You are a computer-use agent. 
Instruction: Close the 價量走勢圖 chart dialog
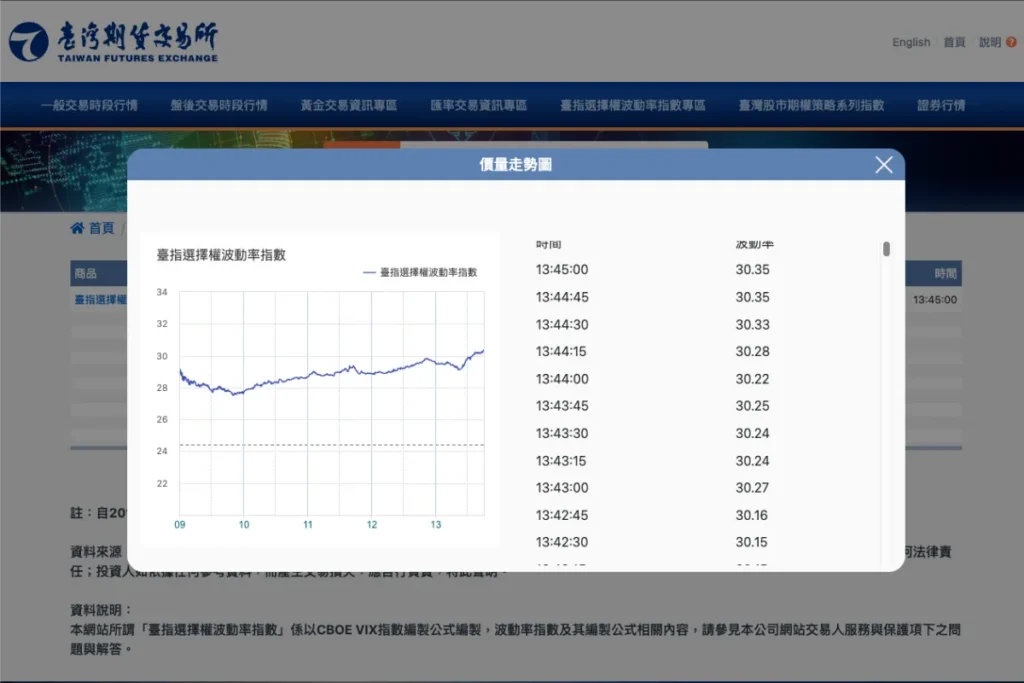(883, 164)
